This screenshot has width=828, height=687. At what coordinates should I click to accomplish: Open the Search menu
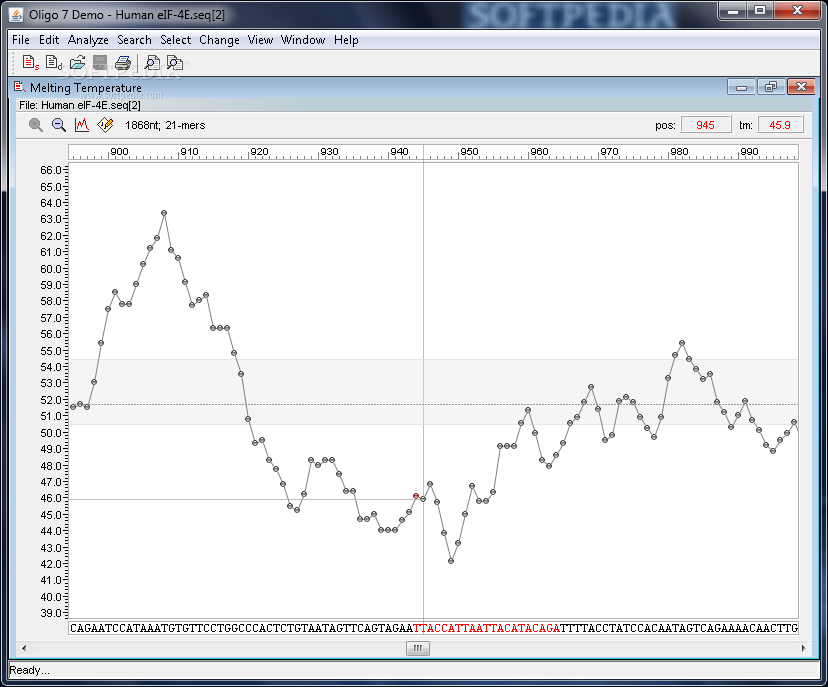tap(134, 40)
